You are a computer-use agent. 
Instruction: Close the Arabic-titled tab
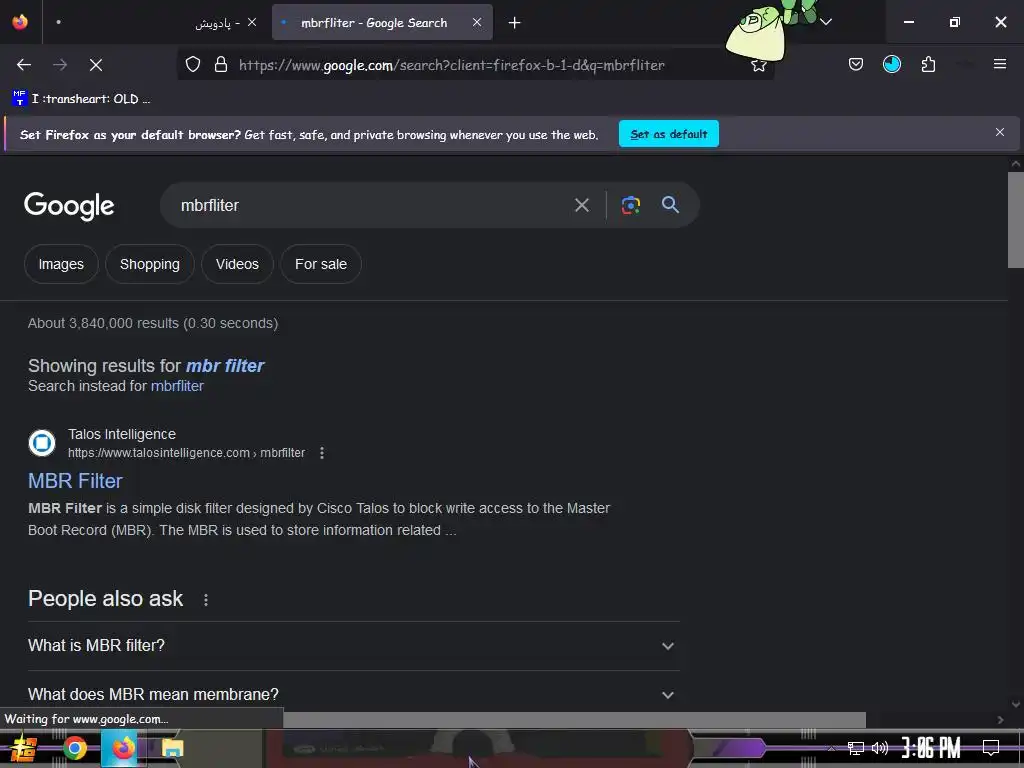(251, 22)
